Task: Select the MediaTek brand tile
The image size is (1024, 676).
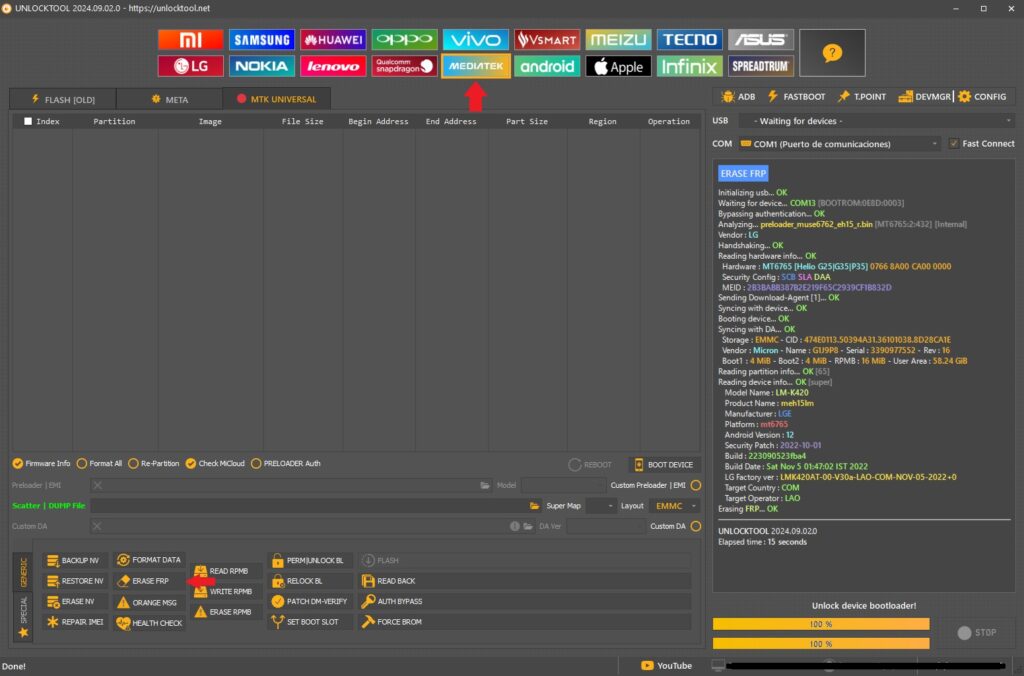Action: [x=476, y=66]
